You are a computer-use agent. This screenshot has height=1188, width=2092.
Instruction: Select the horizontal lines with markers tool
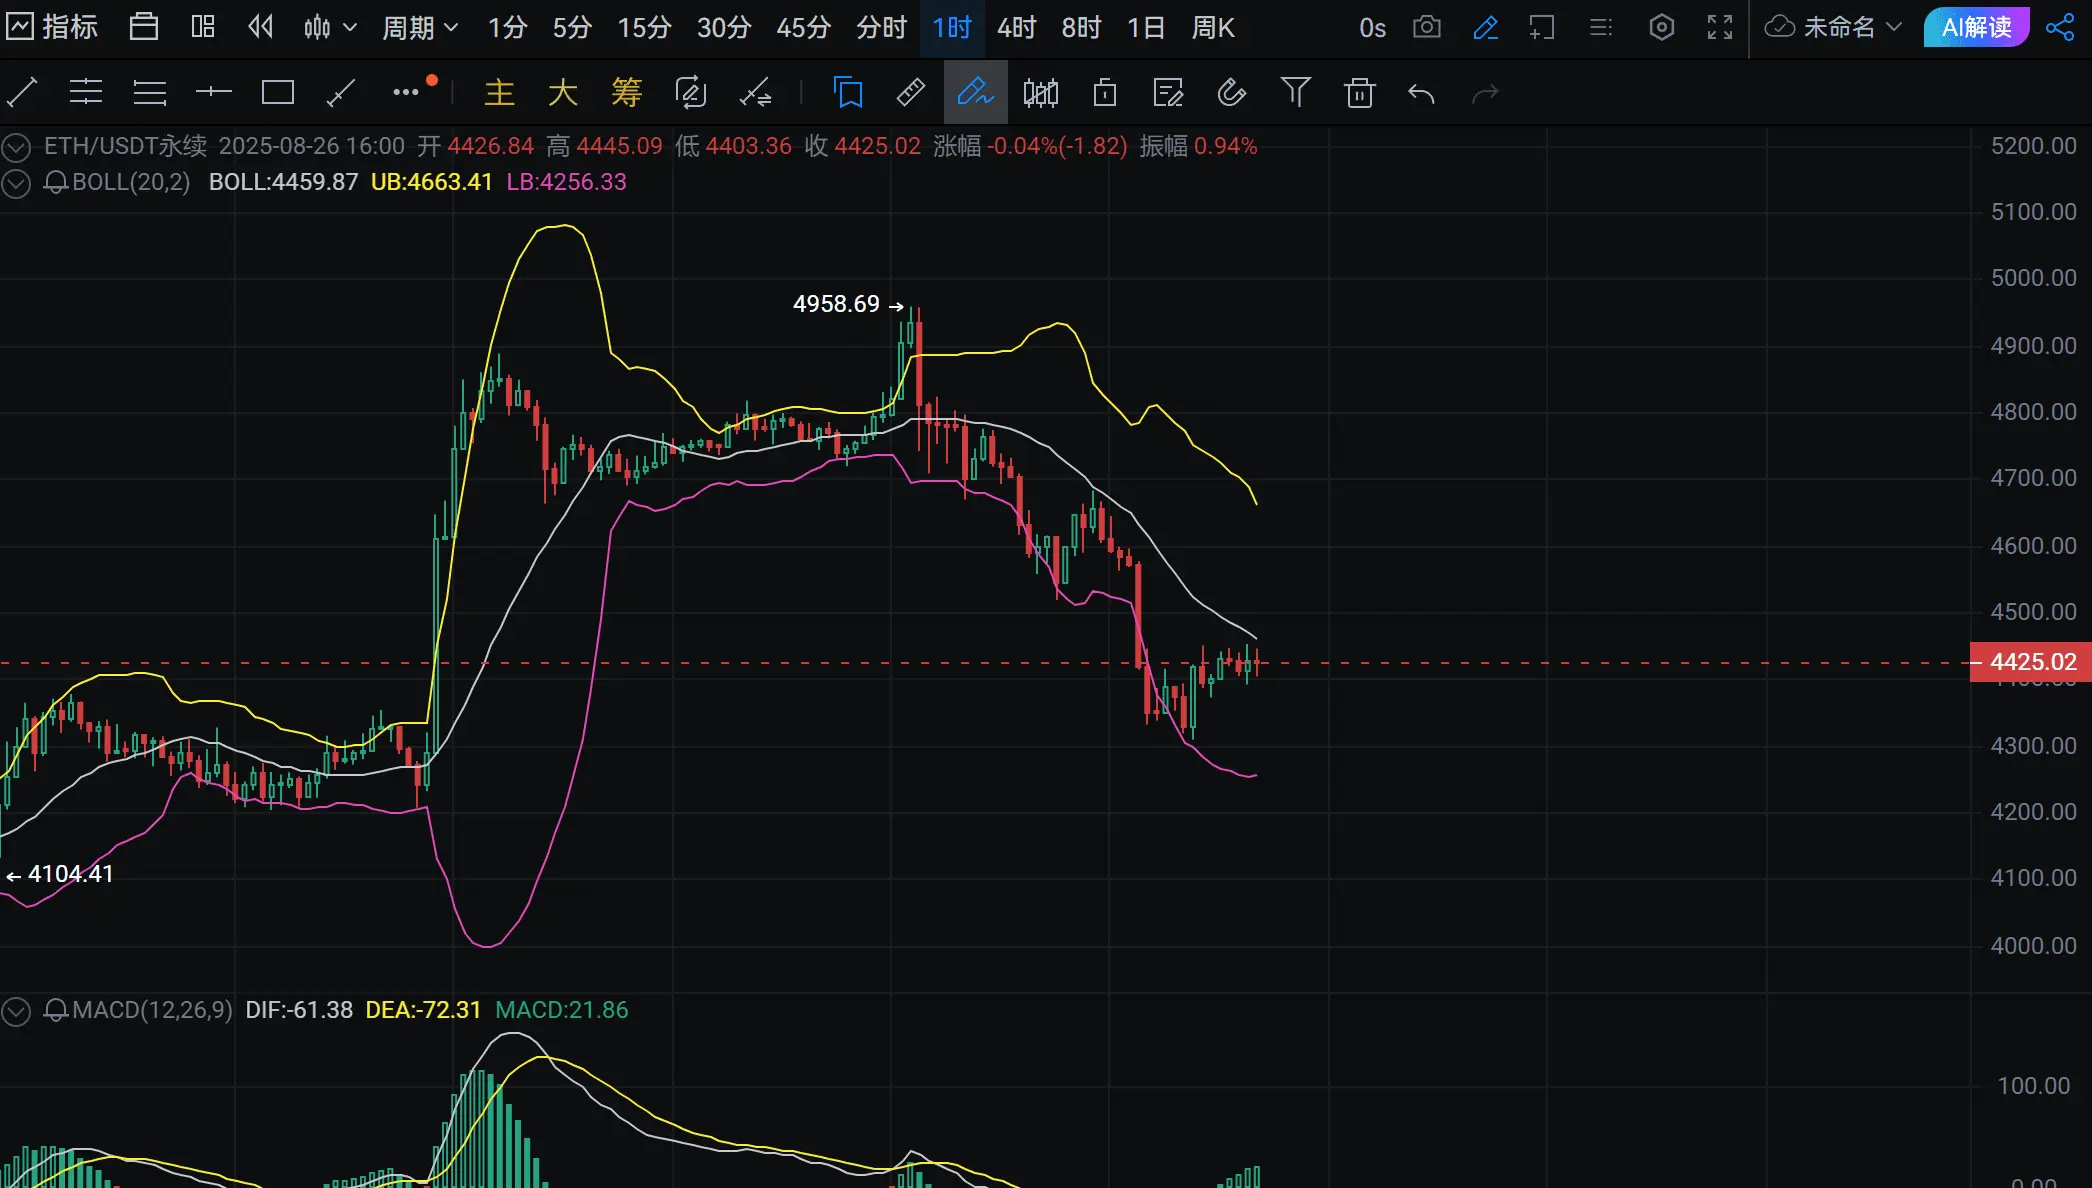point(86,93)
